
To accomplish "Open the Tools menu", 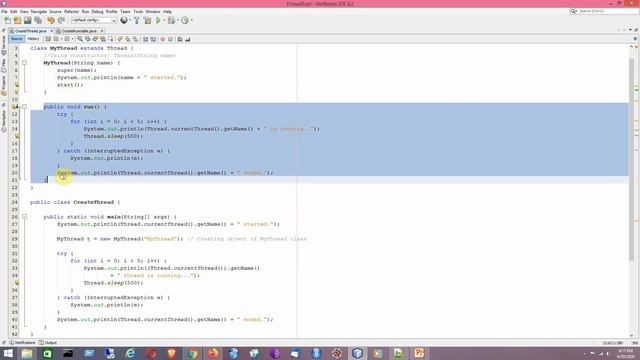I will click(x=138, y=11).
